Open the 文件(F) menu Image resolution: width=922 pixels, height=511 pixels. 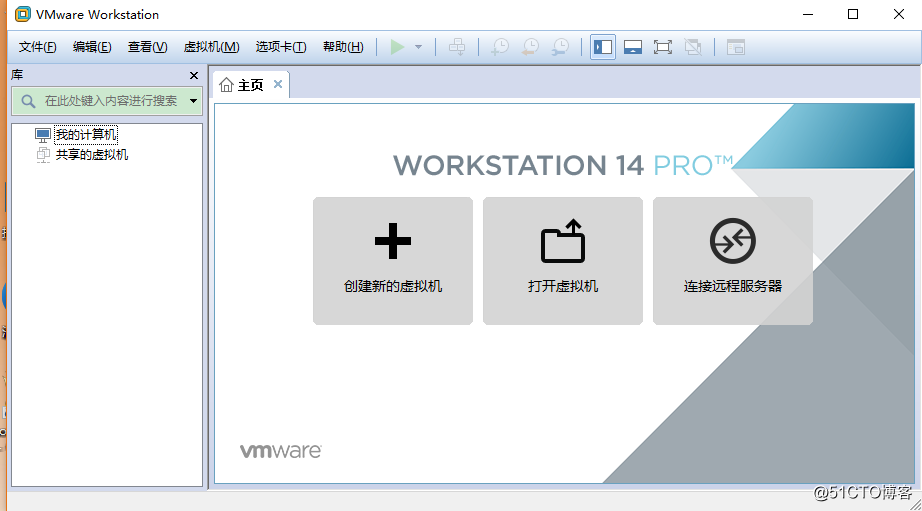pos(38,47)
